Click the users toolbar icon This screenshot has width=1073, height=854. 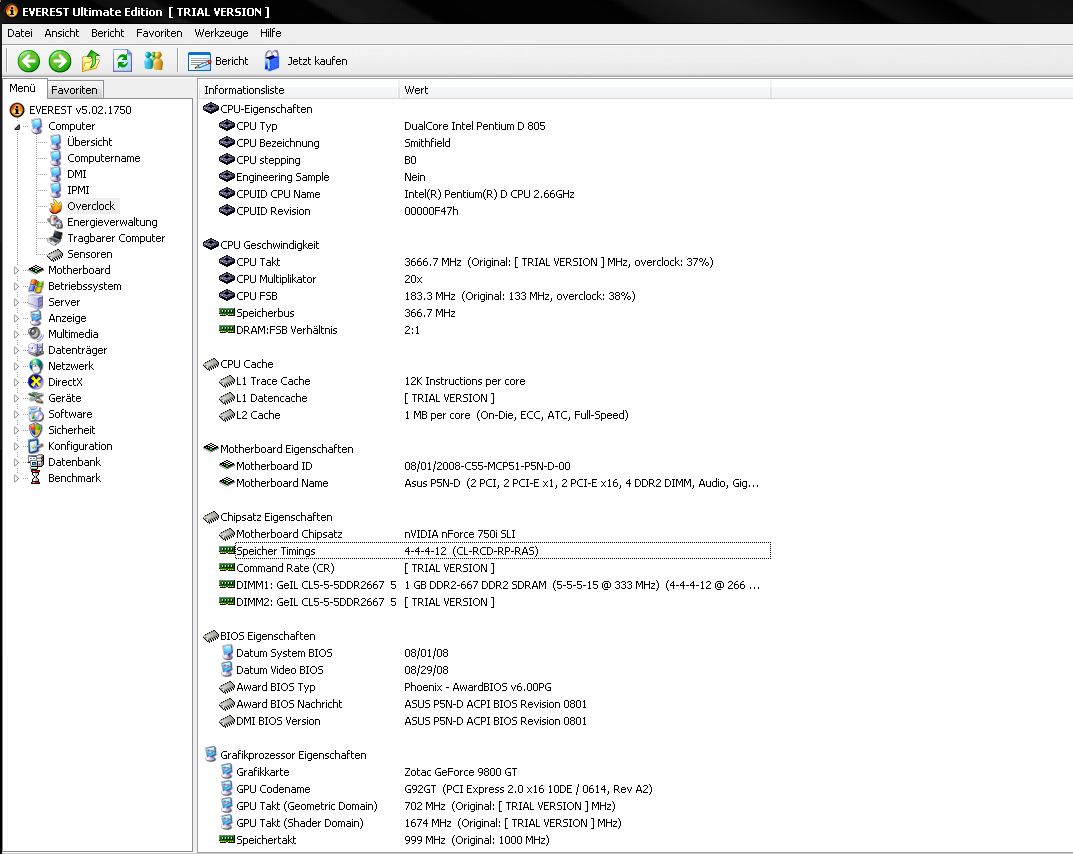[153, 61]
